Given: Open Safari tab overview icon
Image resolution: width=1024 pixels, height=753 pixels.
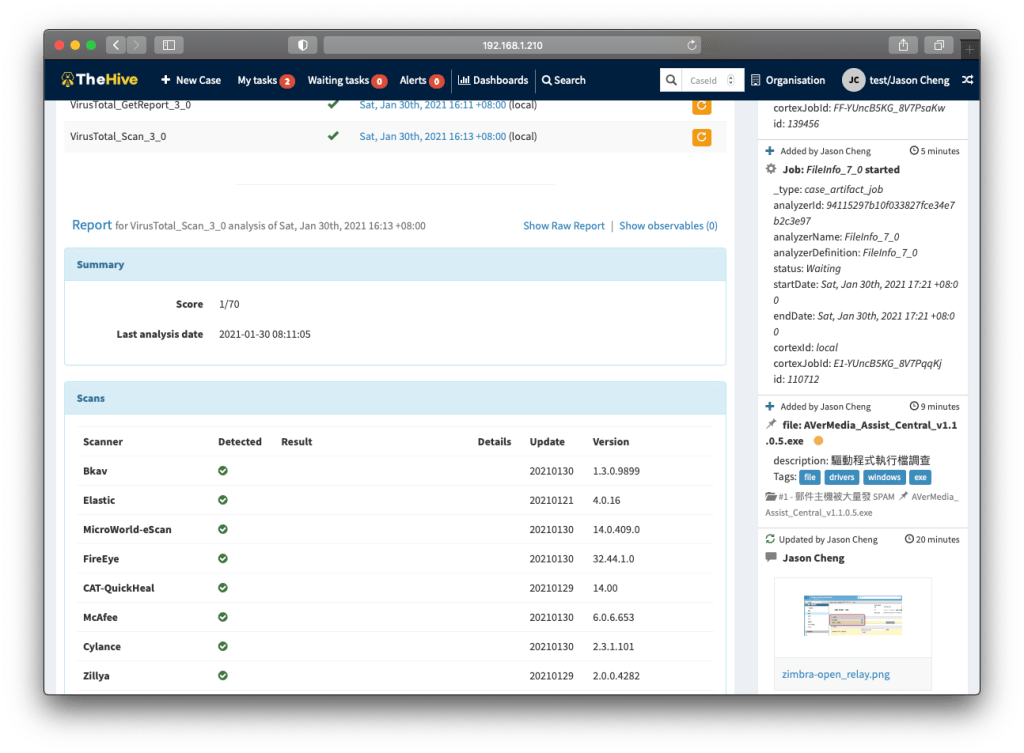Looking at the screenshot, I should click(939, 45).
